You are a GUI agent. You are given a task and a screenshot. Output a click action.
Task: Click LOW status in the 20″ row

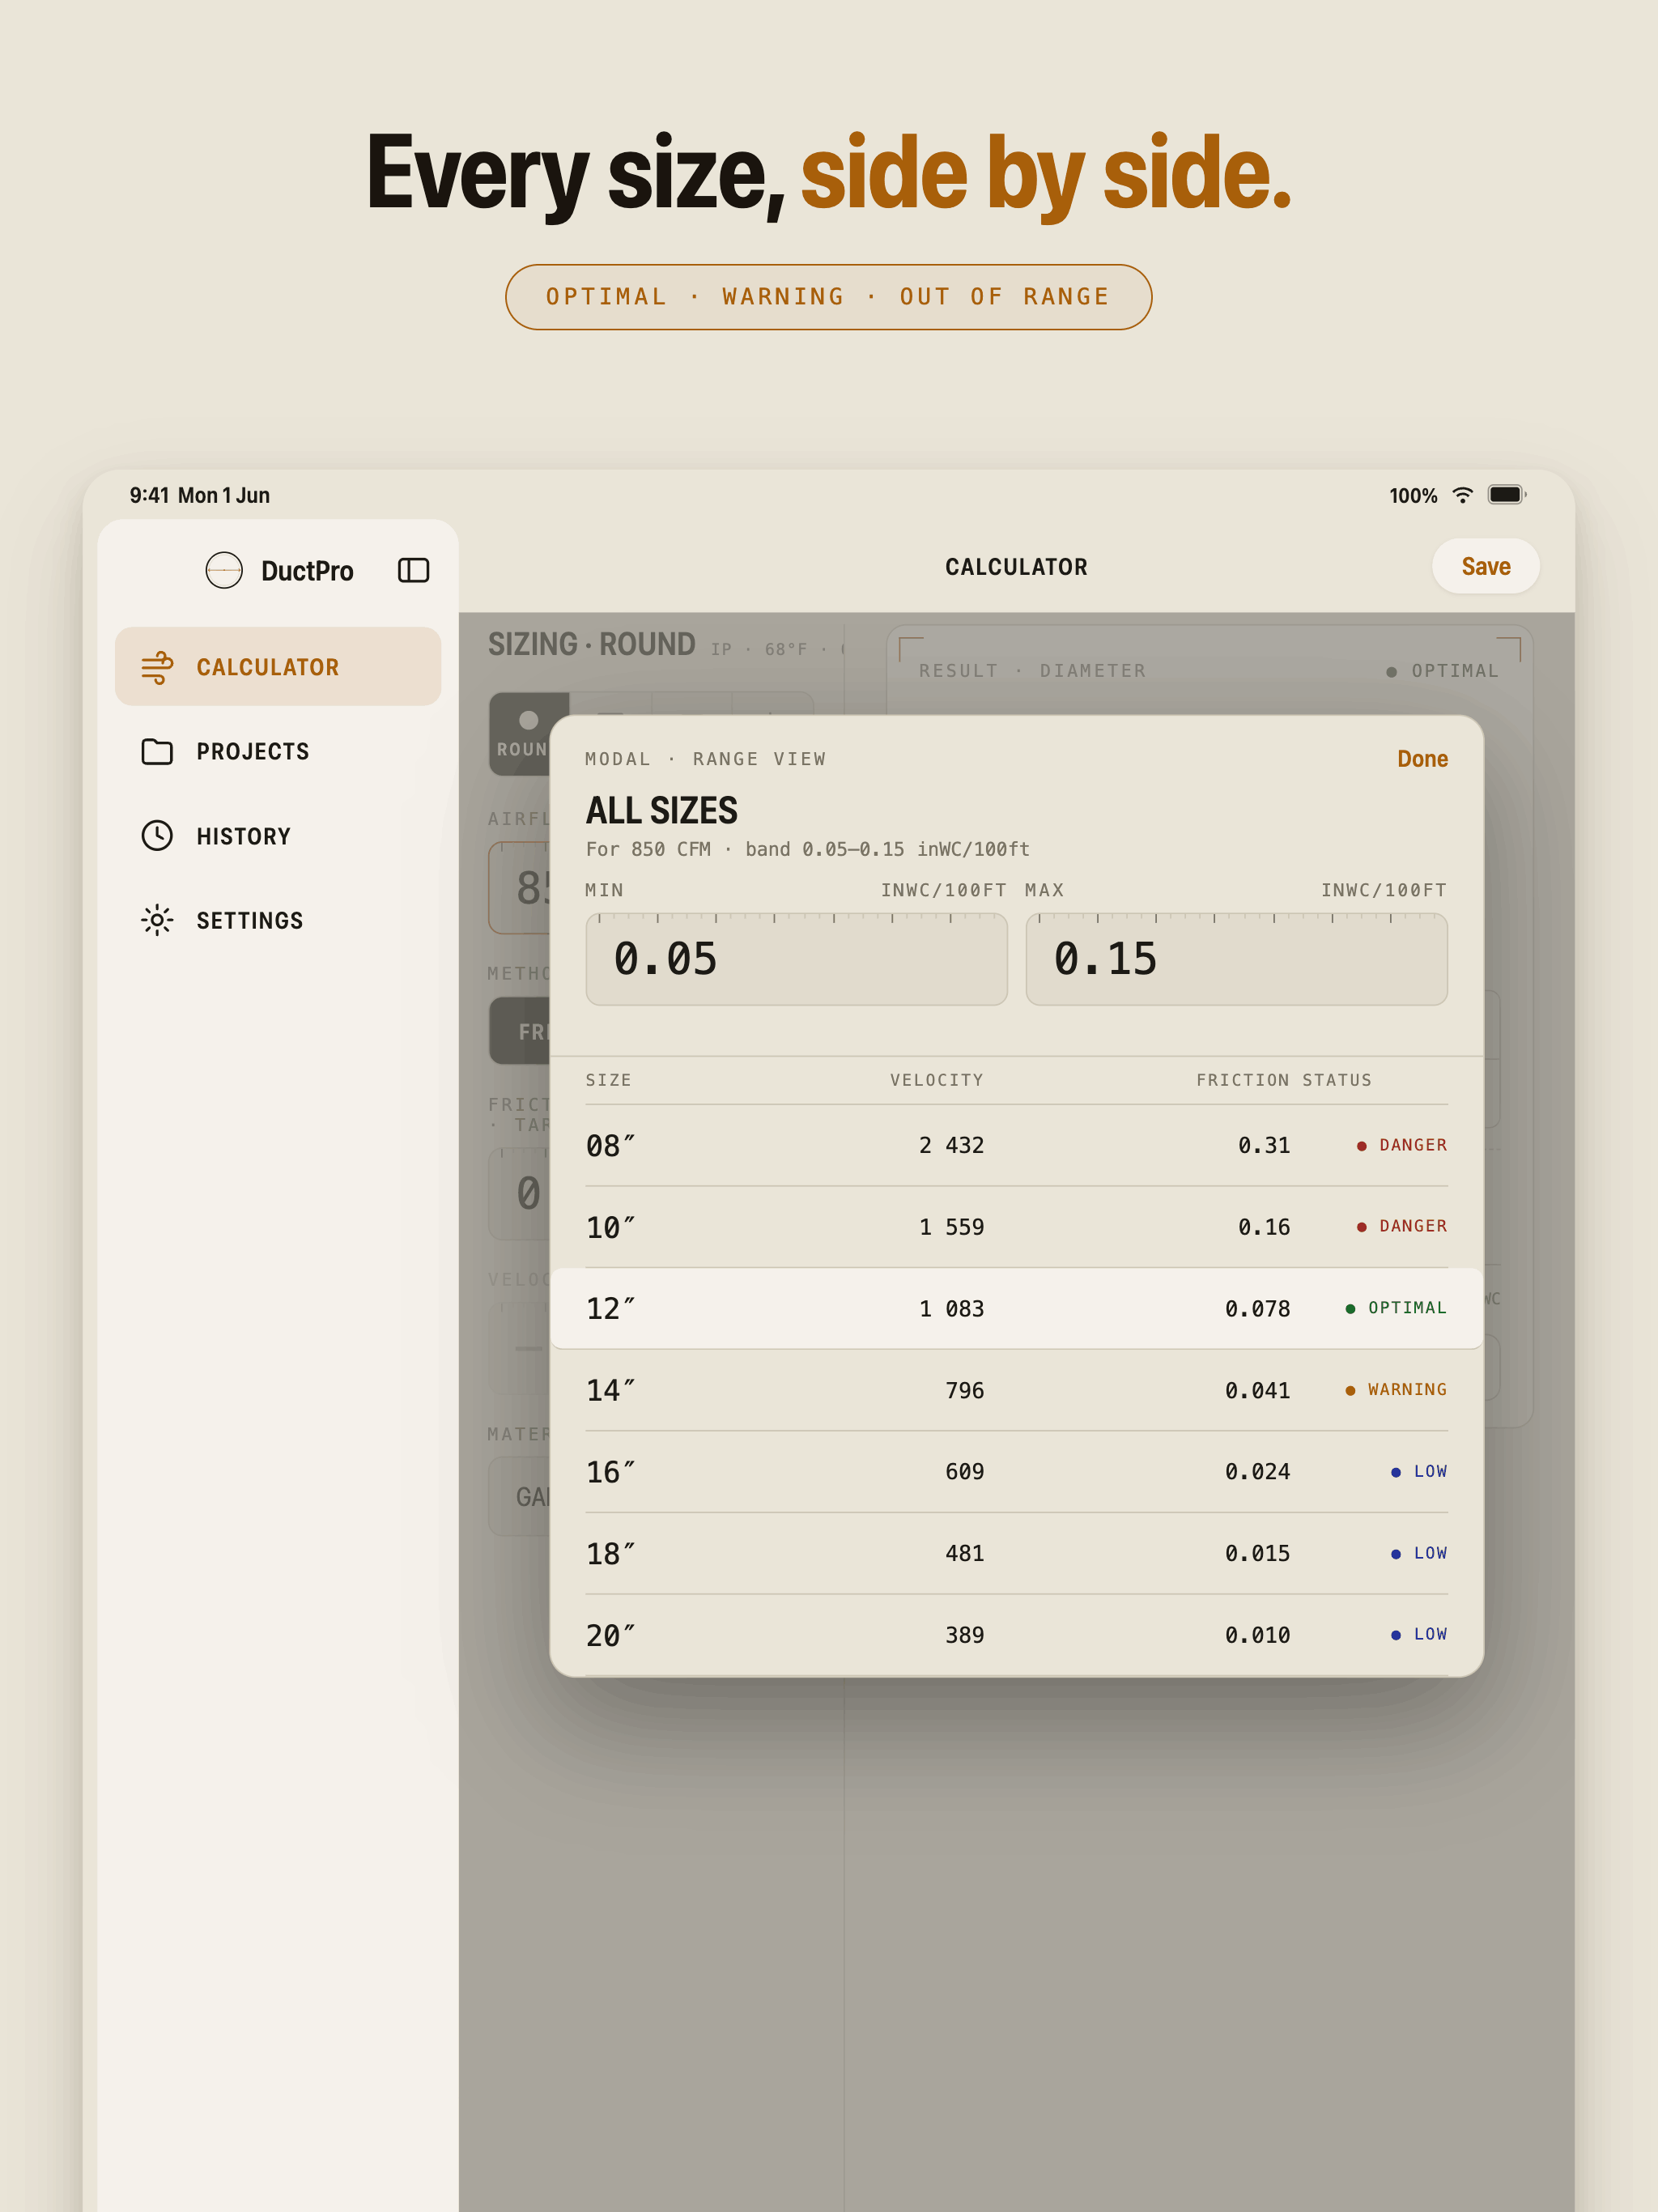[x=1419, y=1634]
